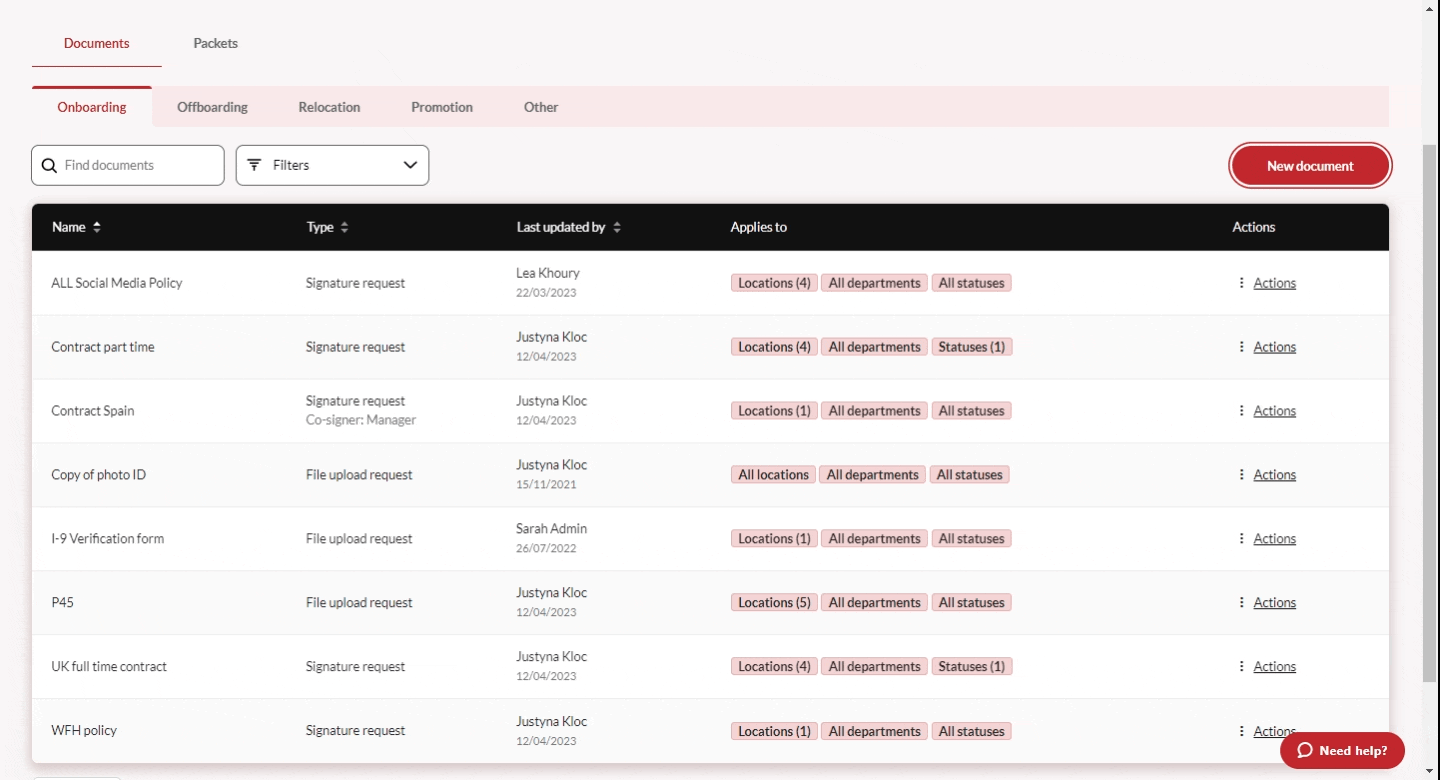Click the three-dot icon for Copy of photo ID
Image resolution: width=1440 pixels, height=780 pixels.
pos(1241,475)
